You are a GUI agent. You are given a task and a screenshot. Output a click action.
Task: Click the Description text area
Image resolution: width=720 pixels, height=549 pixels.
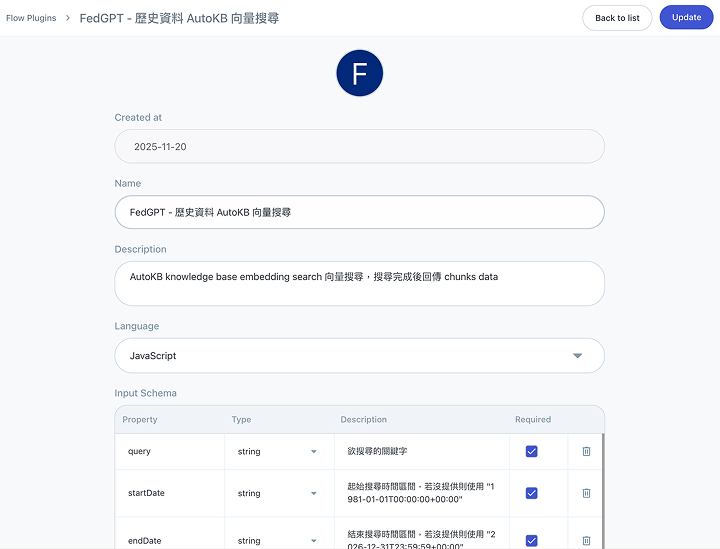360,284
